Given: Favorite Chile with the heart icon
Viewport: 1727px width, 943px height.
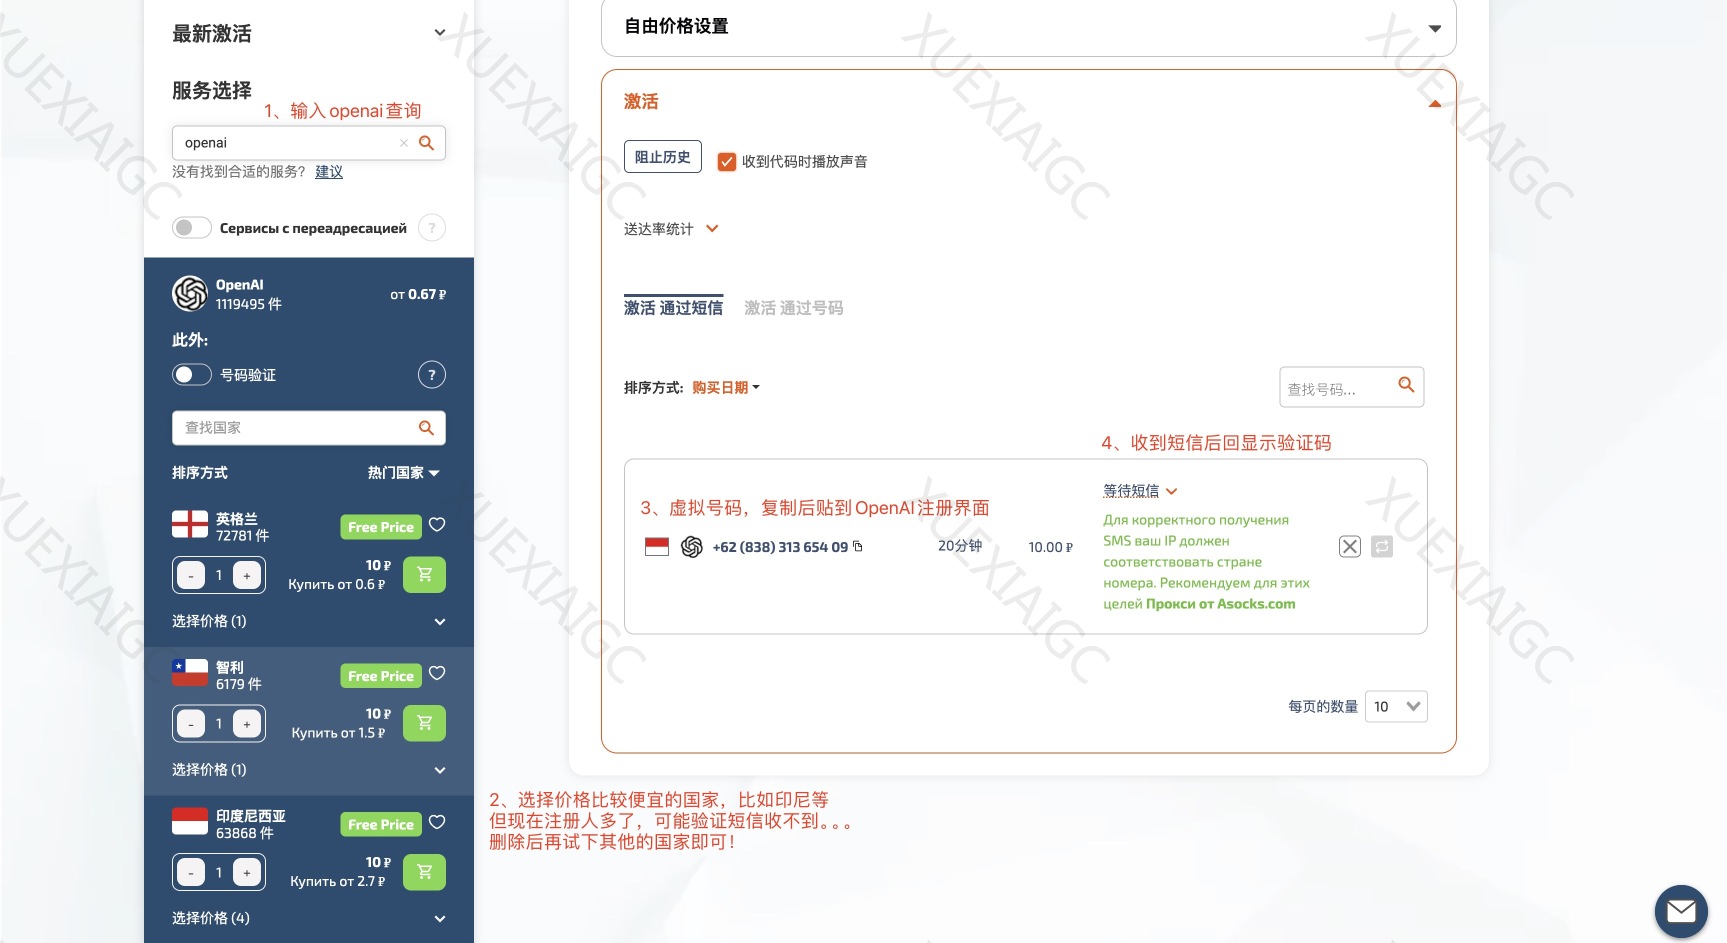Looking at the screenshot, I should 437,673.
